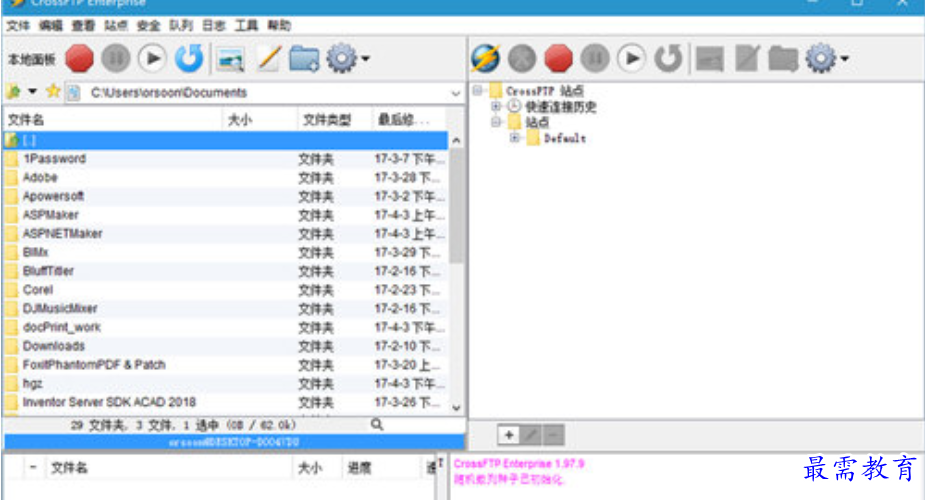The image size is (925, 500).
Task: Click the play button in remote toolbar
Action: click(x=631, y=58)
